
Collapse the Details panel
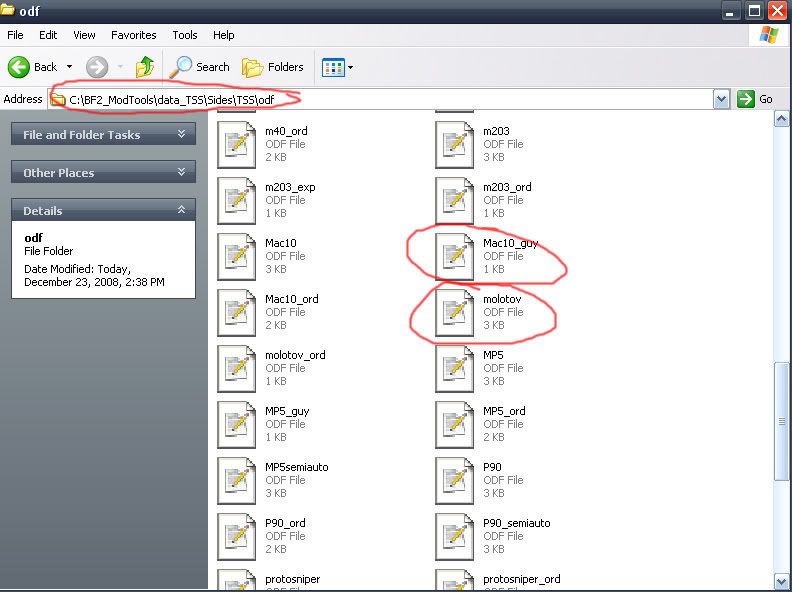pos(103,210)
